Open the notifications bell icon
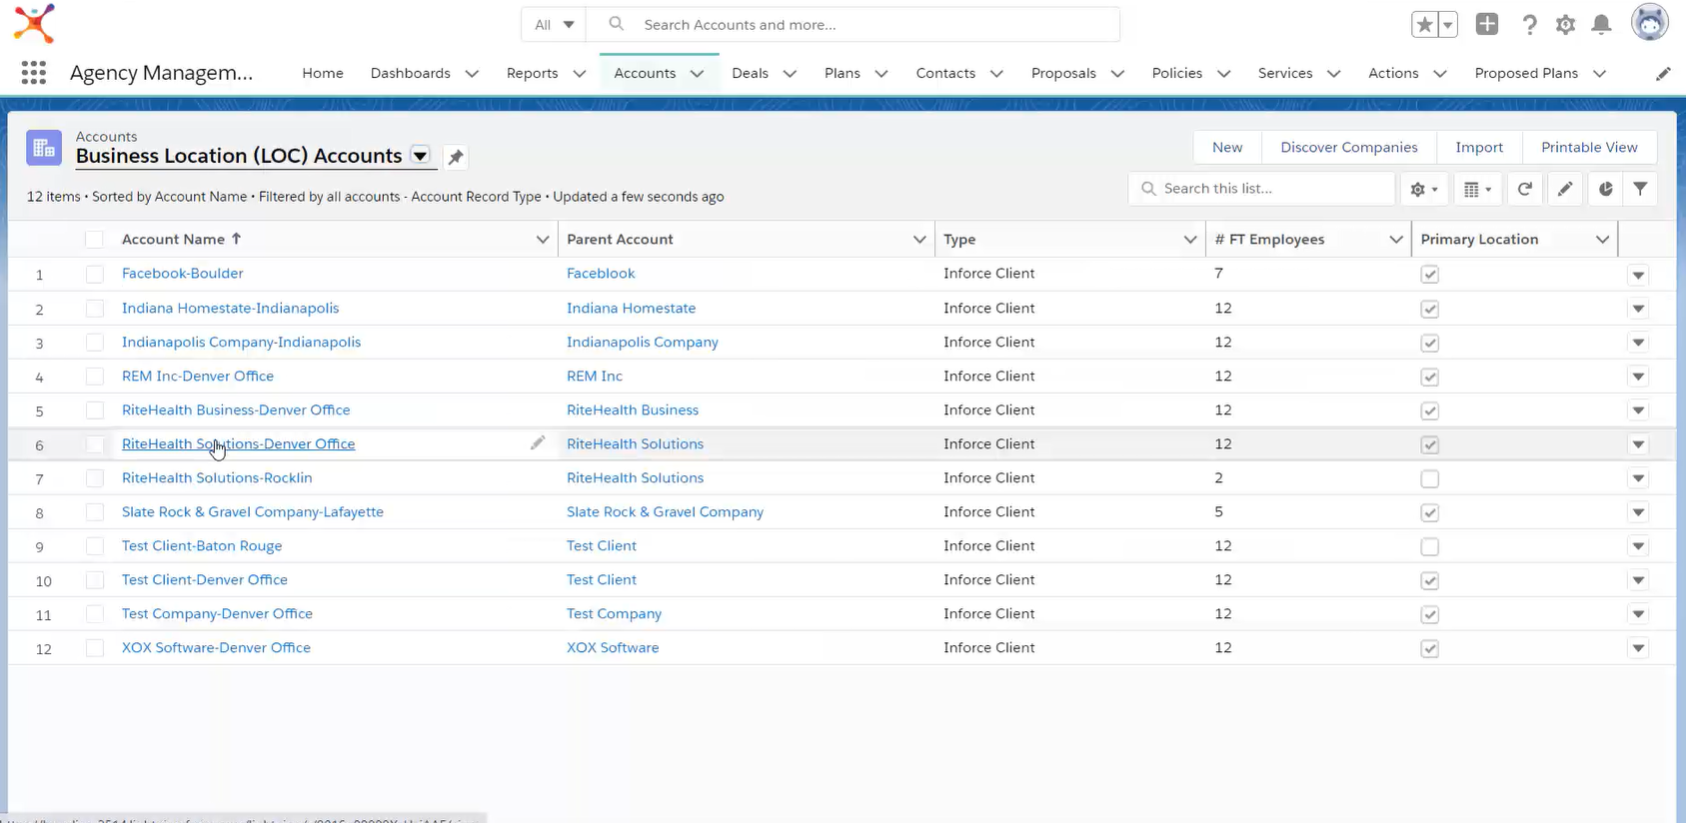 [x=1601, y=25]
